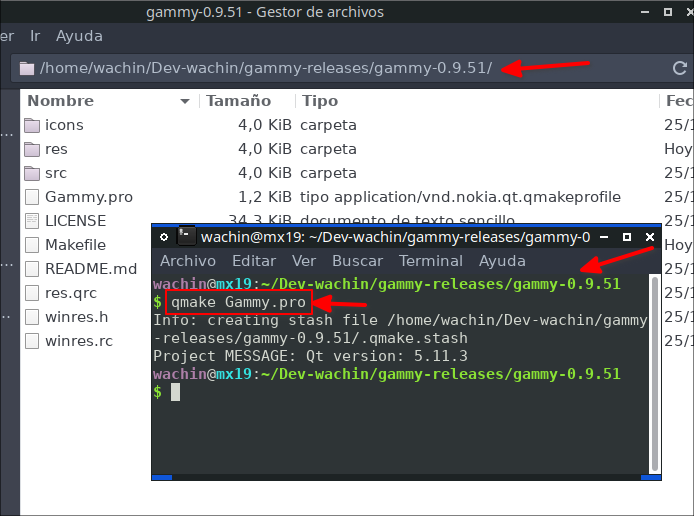
Task: Minimize the file manager window
Action: [x=645, y=12]
